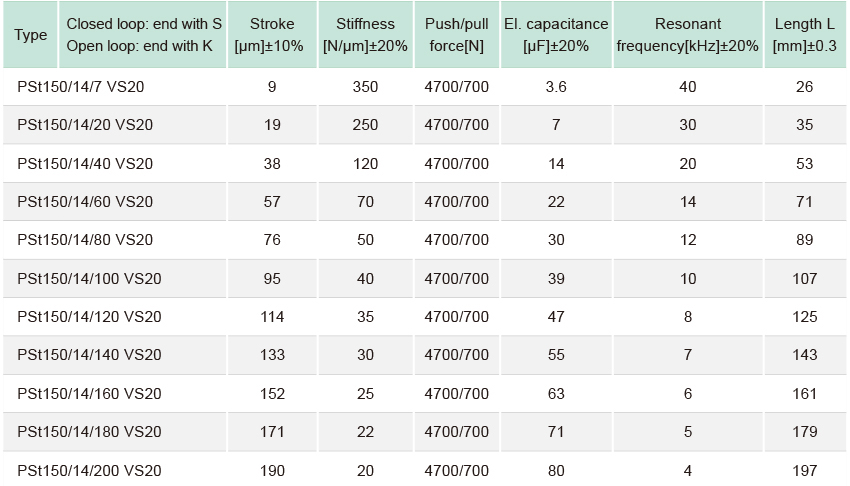
Task: Click capacitance value 3.6
Action: tap(556, 87)
